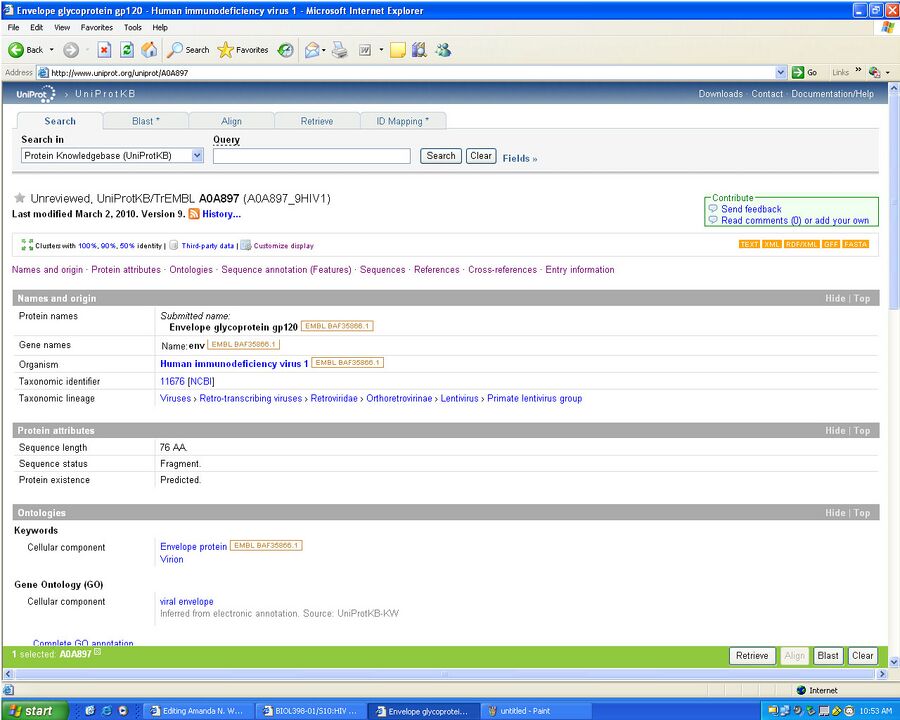900x720 pixels.
Task: Open the History toolbar icon
Action: coord(286,50)
